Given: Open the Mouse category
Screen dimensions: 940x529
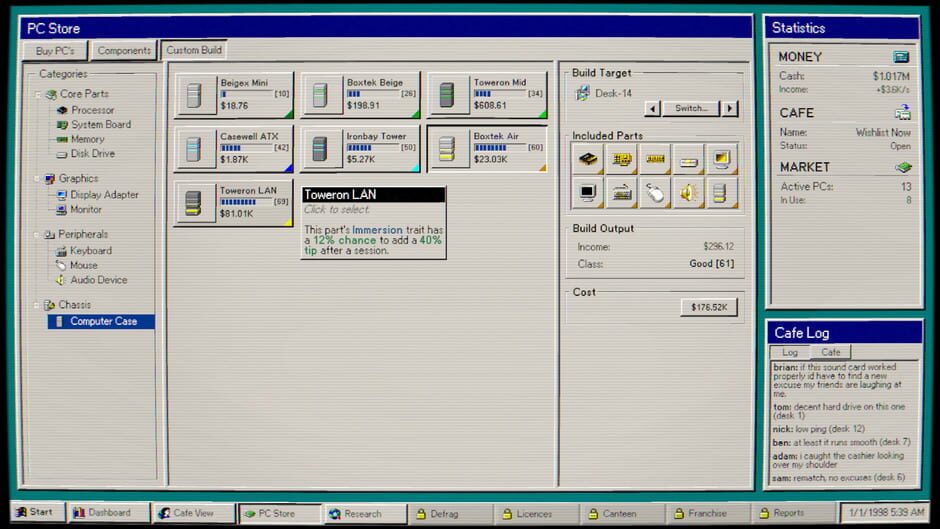Looking at the screenshot, I should click(x=76, y=265).
